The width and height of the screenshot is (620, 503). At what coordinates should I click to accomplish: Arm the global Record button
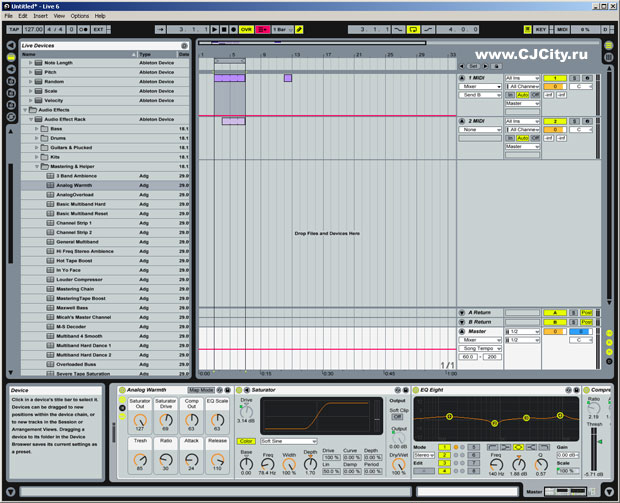(233, 29)
